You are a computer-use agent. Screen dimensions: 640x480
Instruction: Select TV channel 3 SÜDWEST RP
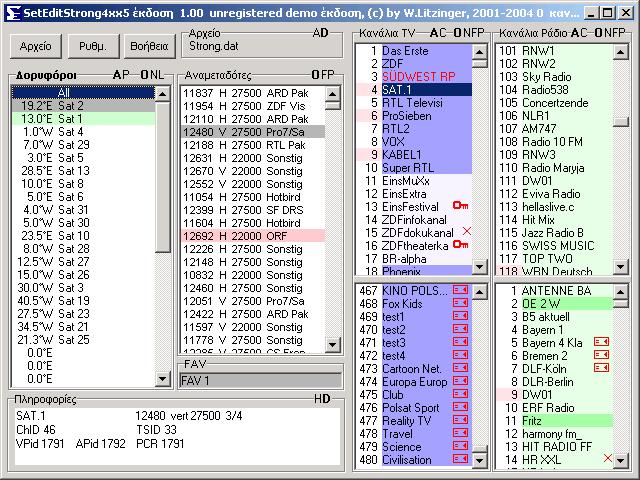click(414, 77)
